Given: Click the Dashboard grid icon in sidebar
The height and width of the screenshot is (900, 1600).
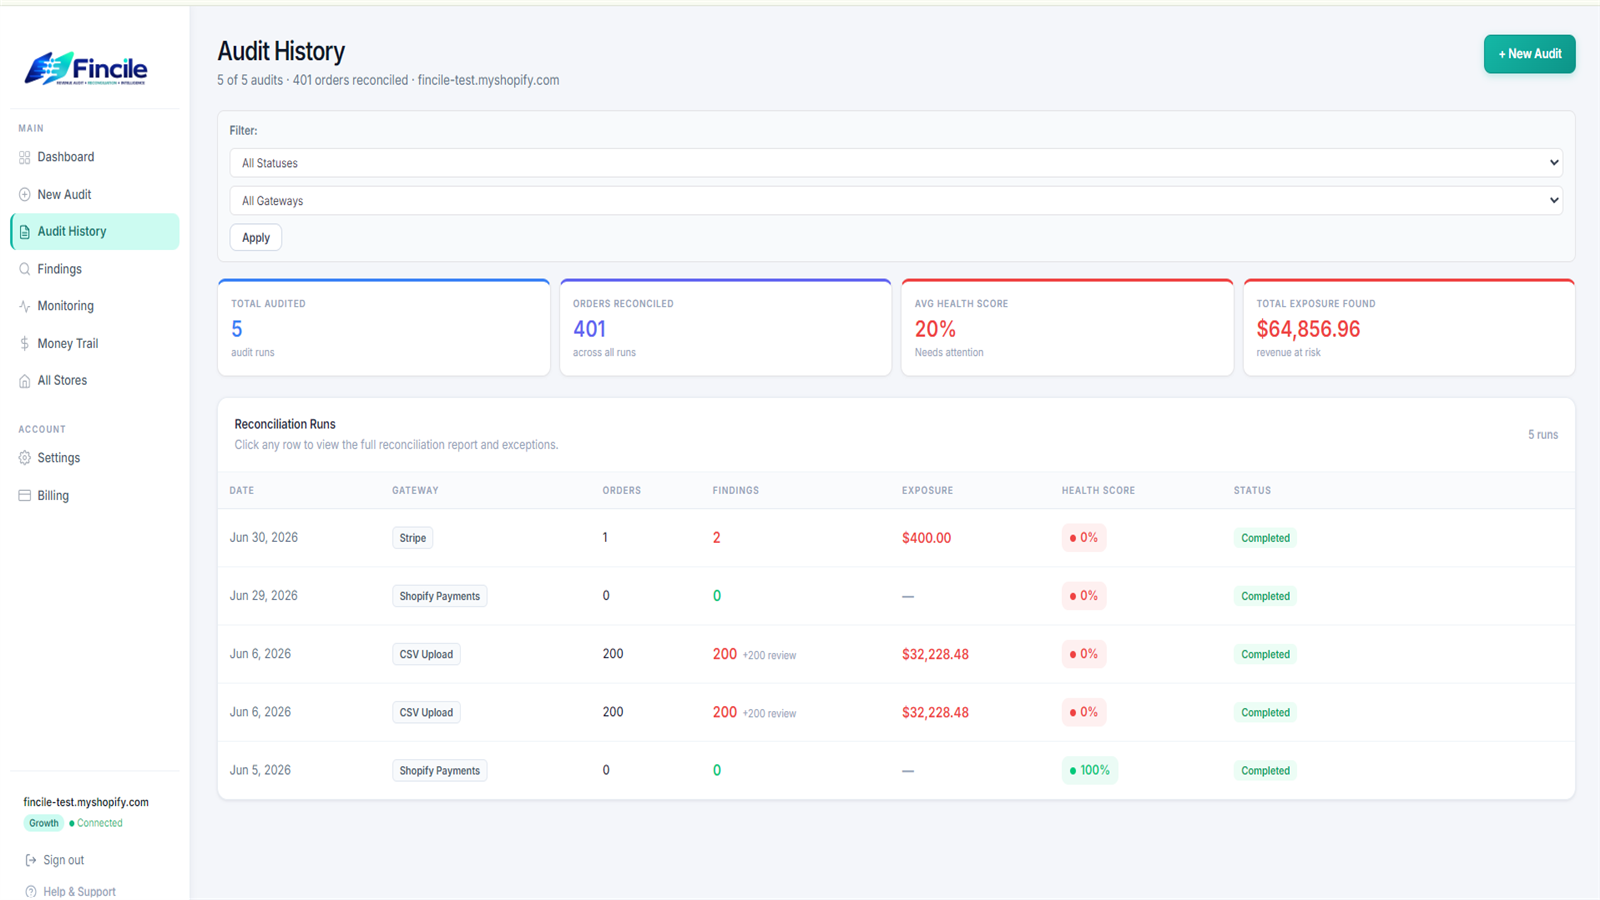Looking at the screenshot, I should (x=25, y=157).
